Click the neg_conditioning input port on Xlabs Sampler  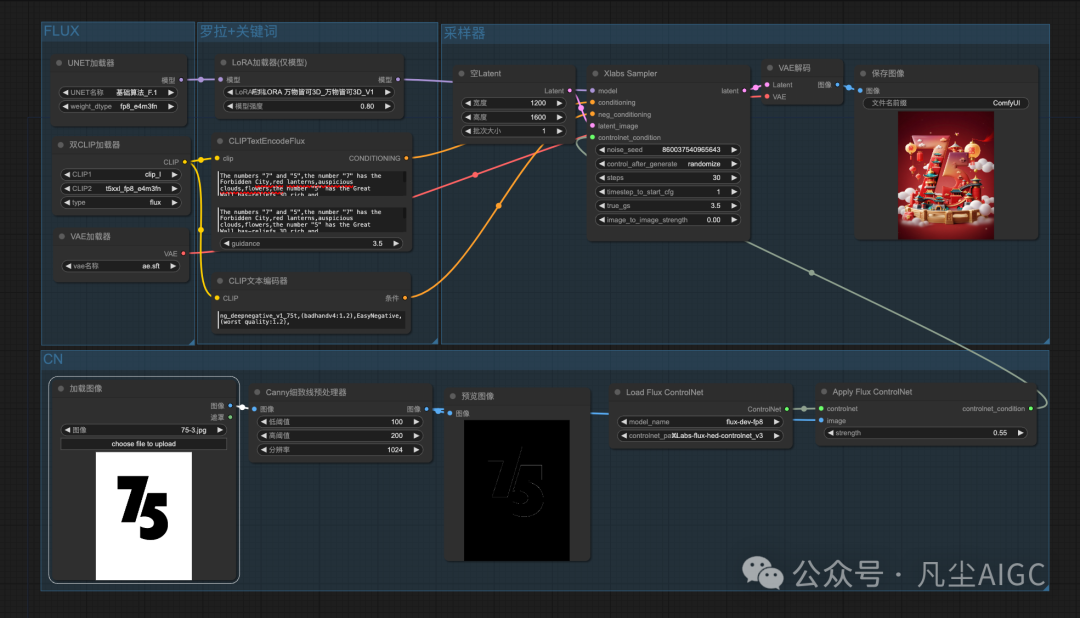coord(592,114)
